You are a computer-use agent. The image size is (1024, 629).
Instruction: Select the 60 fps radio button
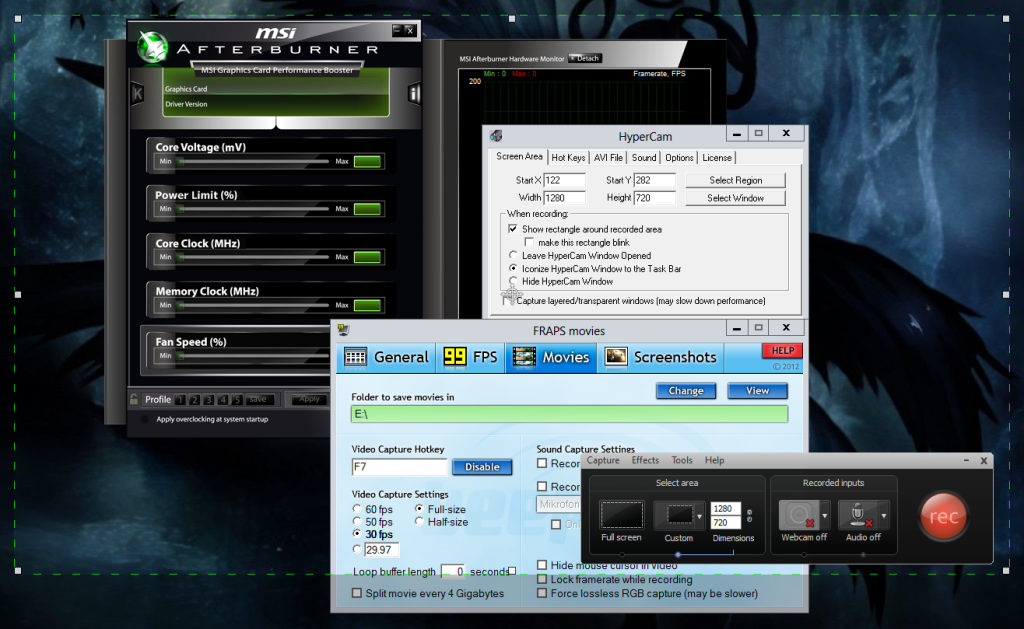[x=358, y=510]
